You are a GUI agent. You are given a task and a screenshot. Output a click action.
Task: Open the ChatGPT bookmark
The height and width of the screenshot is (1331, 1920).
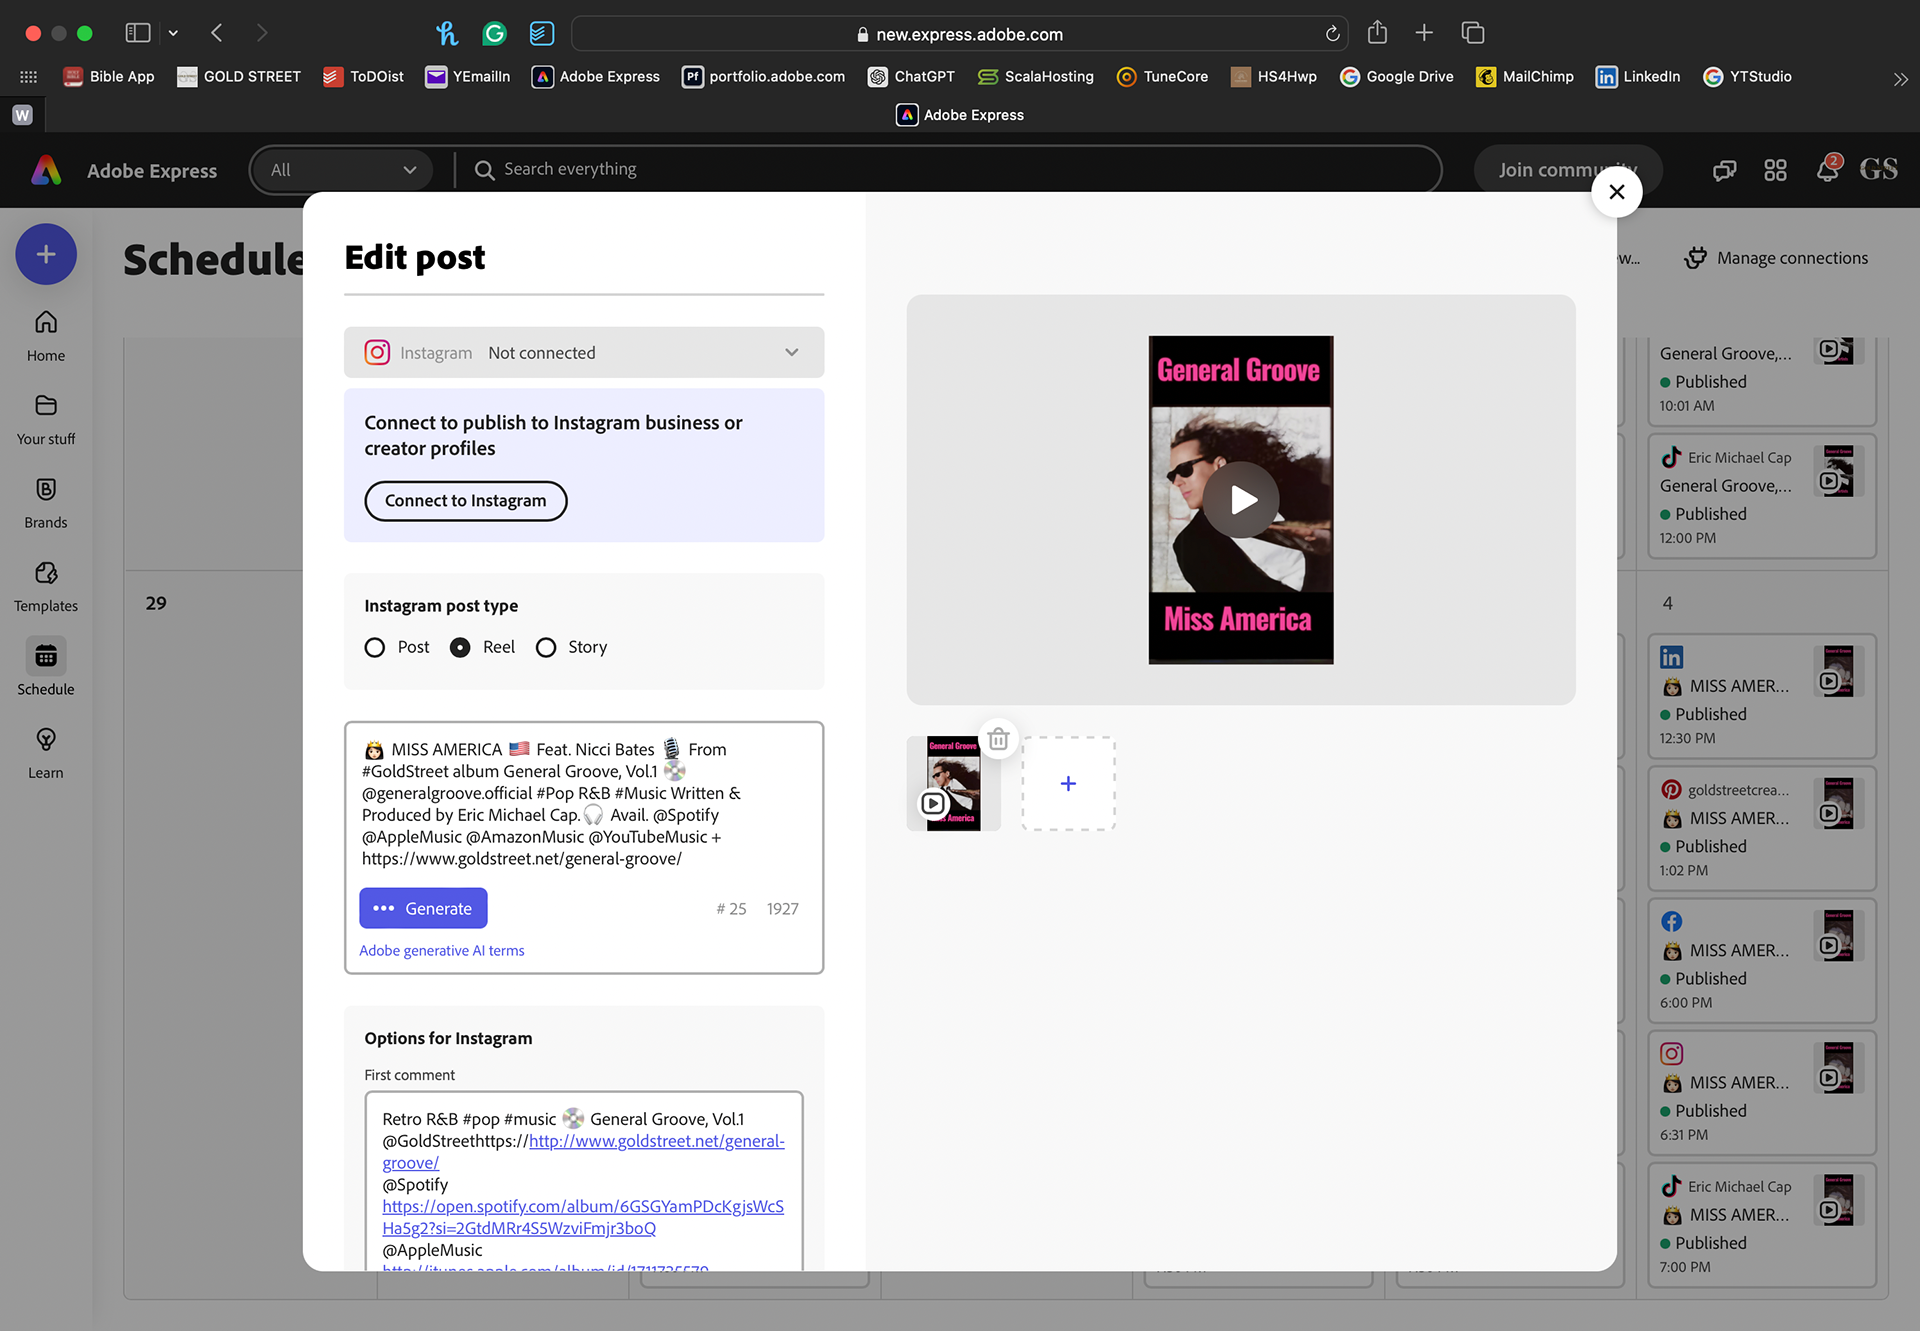(x=911, y=76)
